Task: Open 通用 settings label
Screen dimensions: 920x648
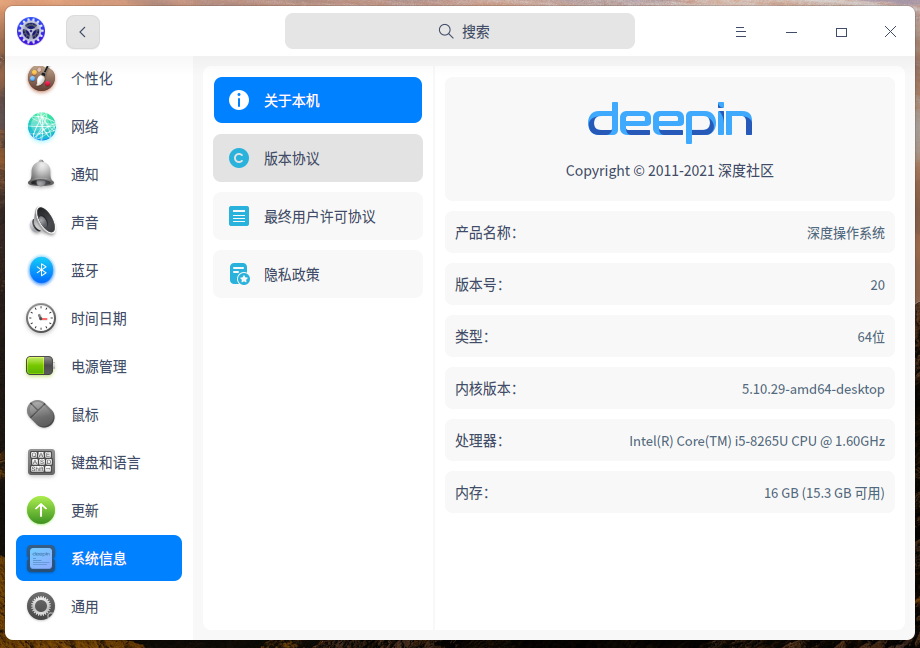Action: [x=85, y=607]
